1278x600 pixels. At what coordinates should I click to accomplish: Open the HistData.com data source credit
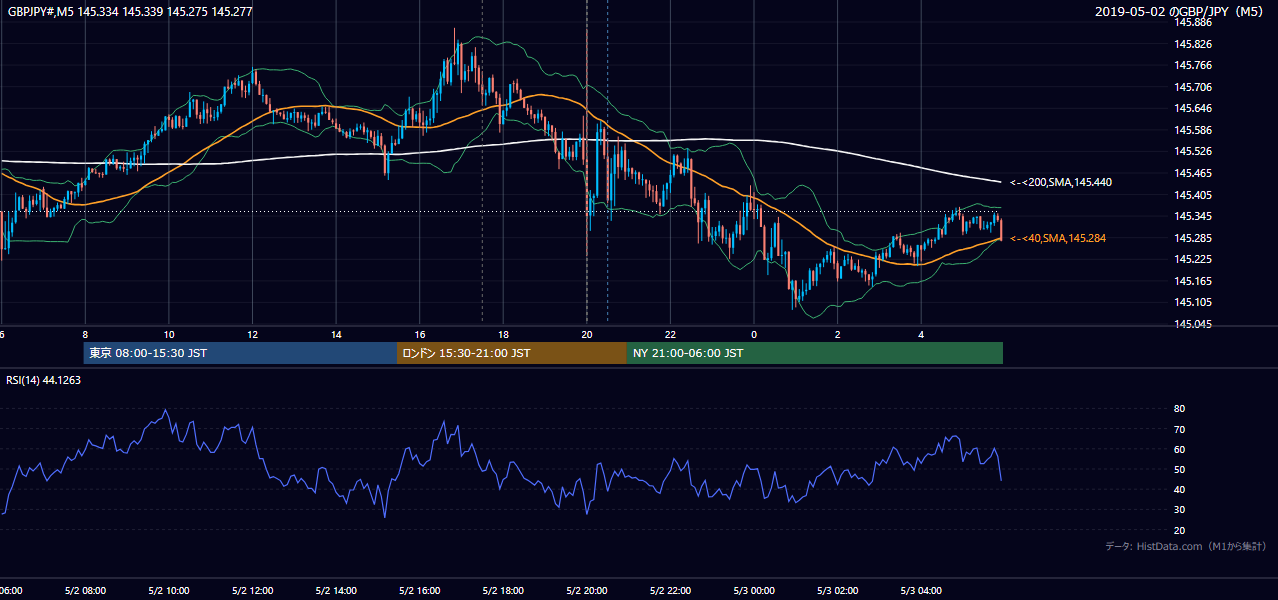pos(1186,546)
